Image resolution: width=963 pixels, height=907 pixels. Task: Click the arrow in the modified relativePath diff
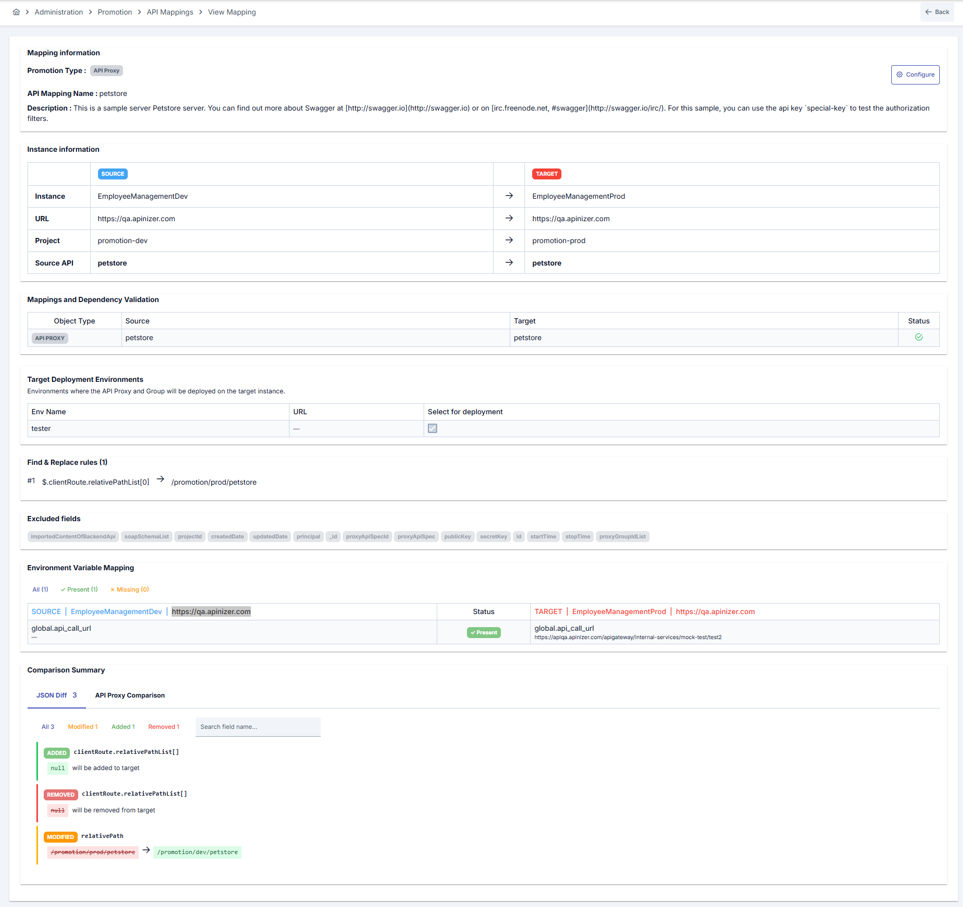[146, 851]
